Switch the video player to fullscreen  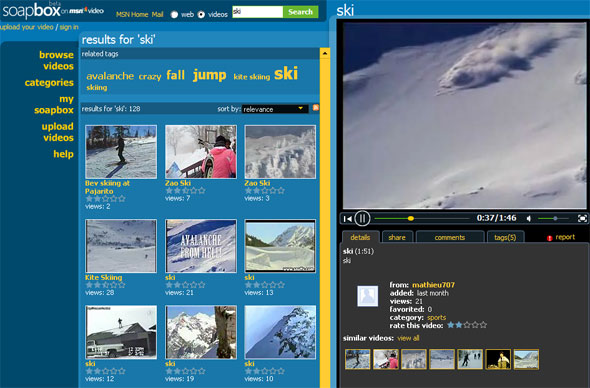[582, 218]
